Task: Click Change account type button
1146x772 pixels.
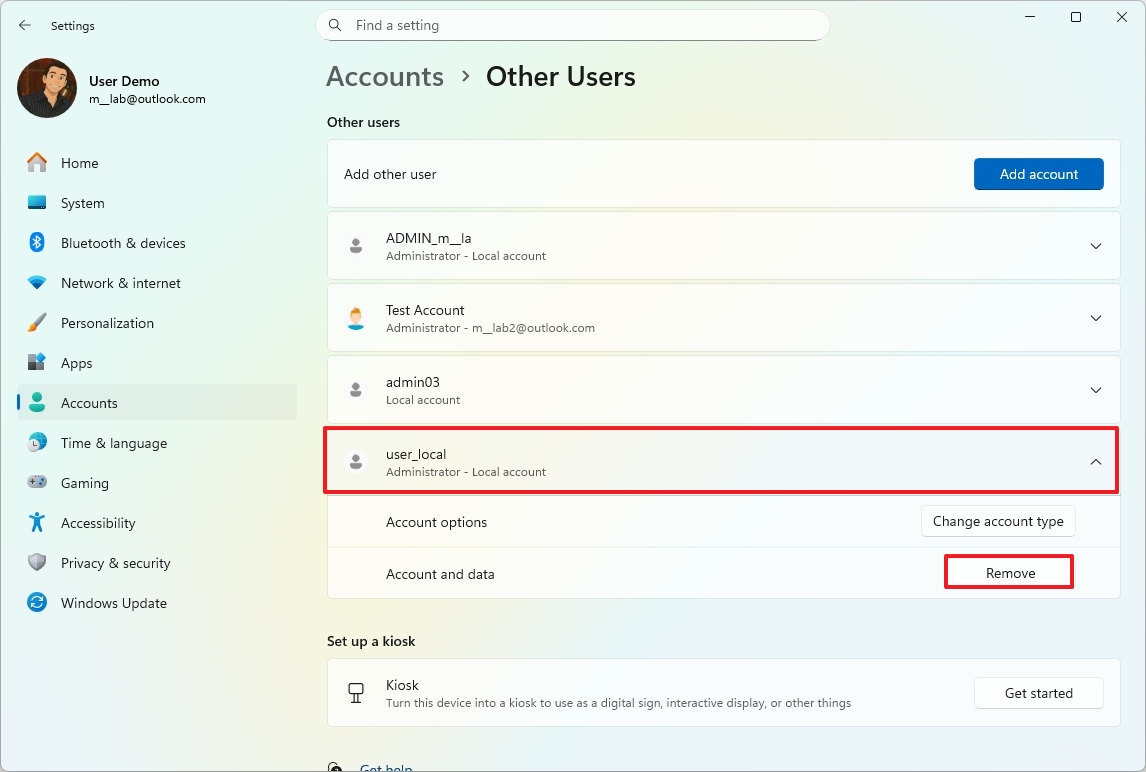Action: coord(997,521)
